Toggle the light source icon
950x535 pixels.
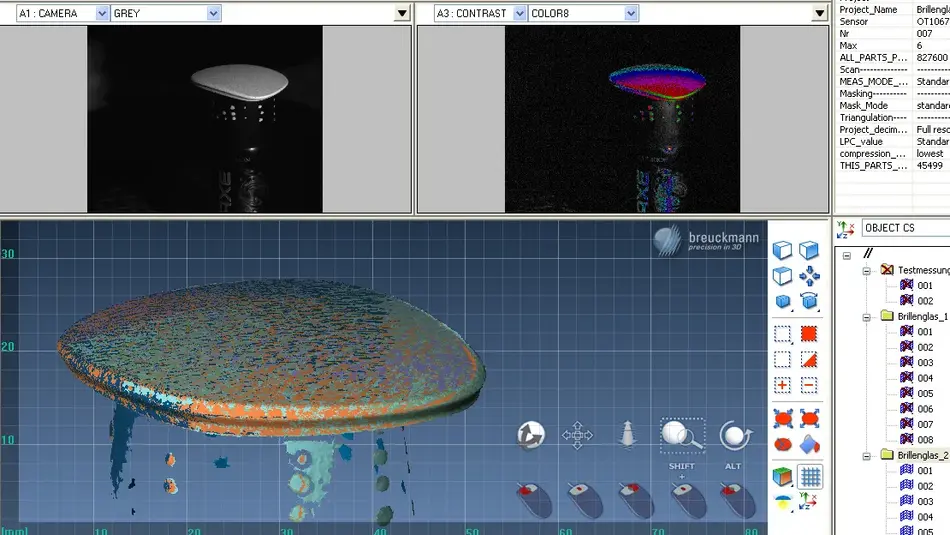pyautogui.click(x=783, y=502)
